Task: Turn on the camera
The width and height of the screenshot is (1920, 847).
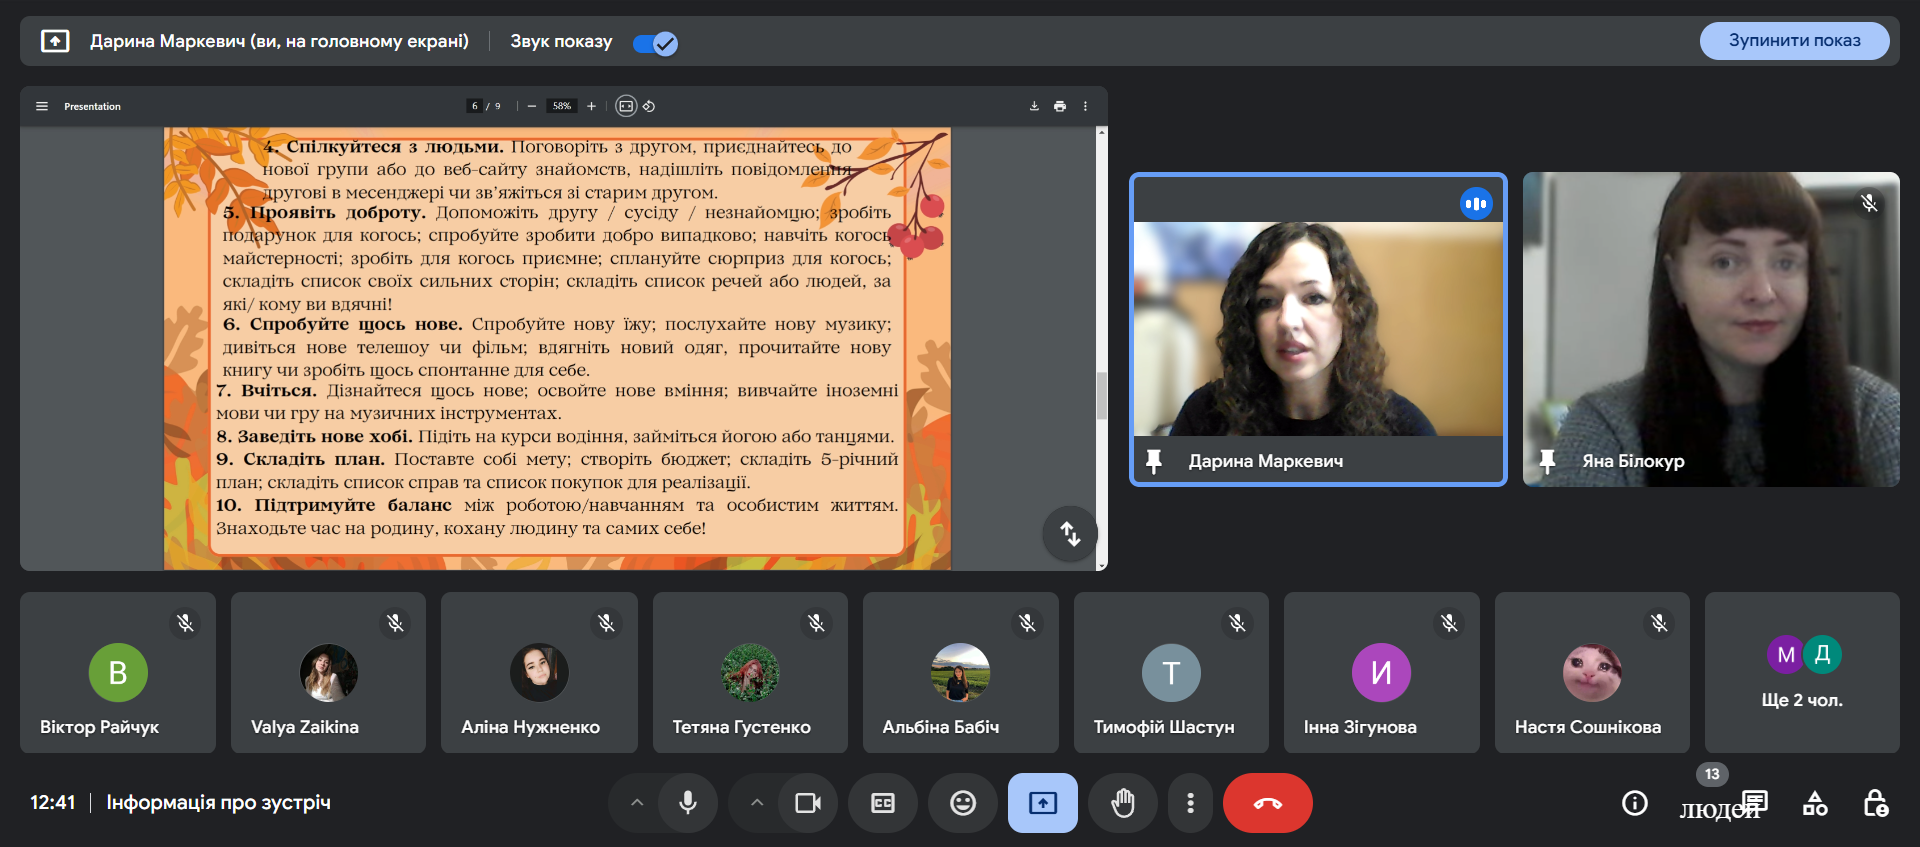Action: tap(808, 803)
